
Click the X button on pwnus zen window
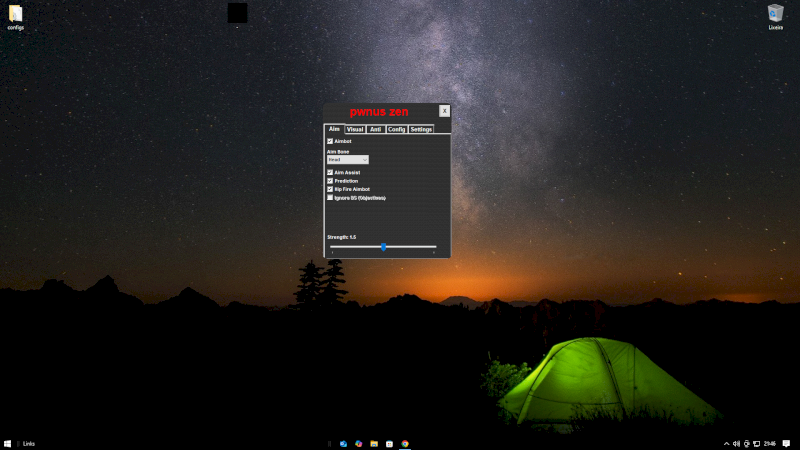[x=444, y=111]
